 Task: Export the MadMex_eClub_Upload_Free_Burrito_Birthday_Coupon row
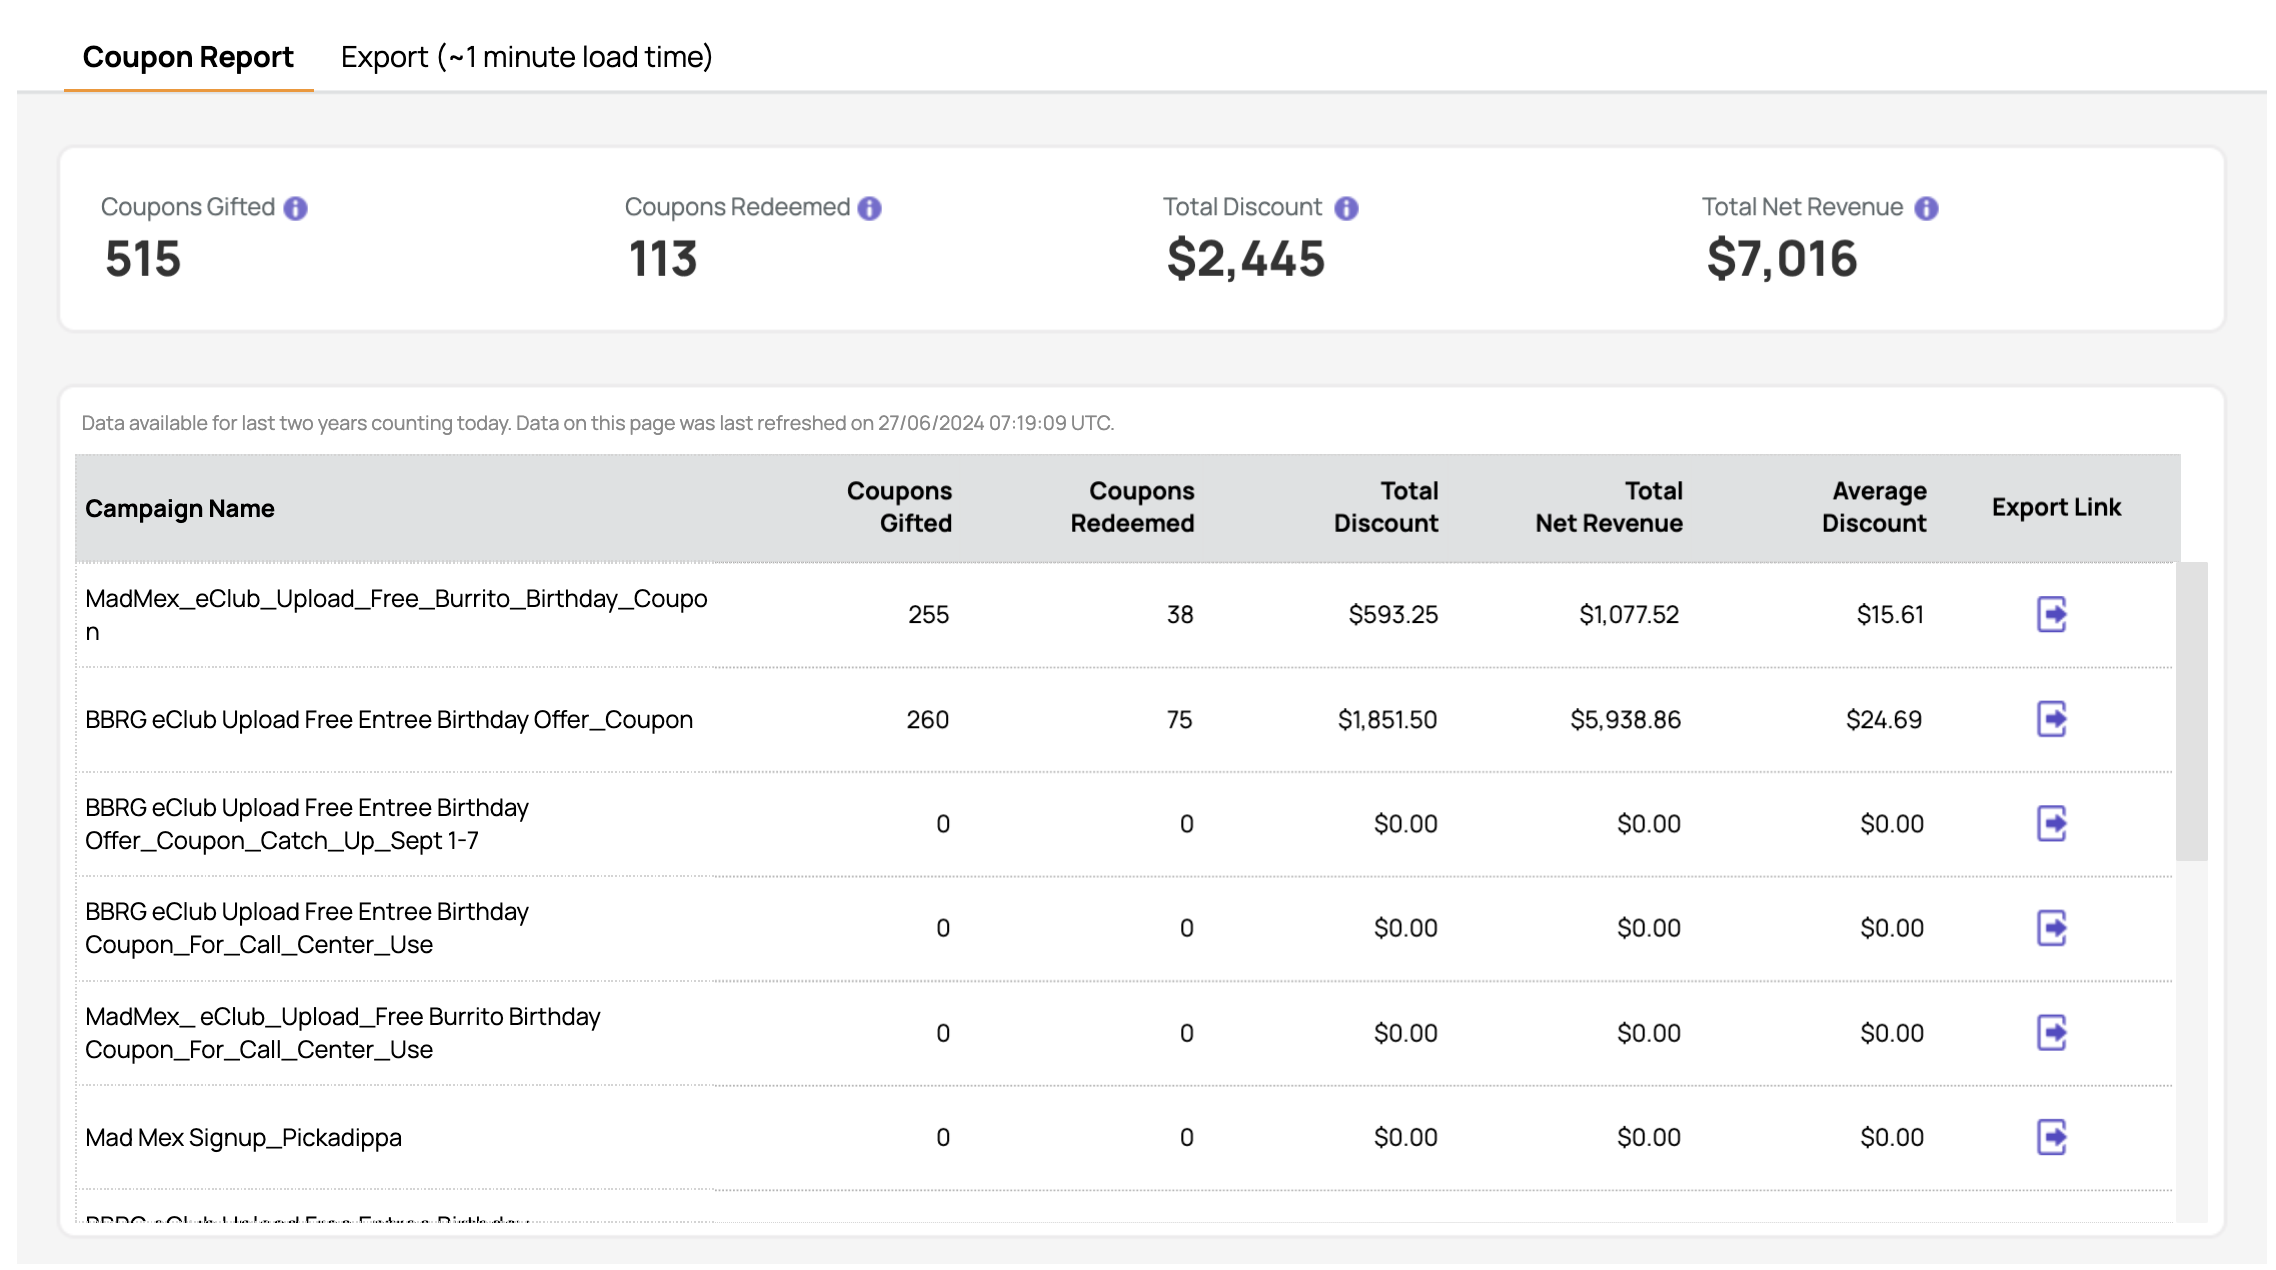[2052, 614]
